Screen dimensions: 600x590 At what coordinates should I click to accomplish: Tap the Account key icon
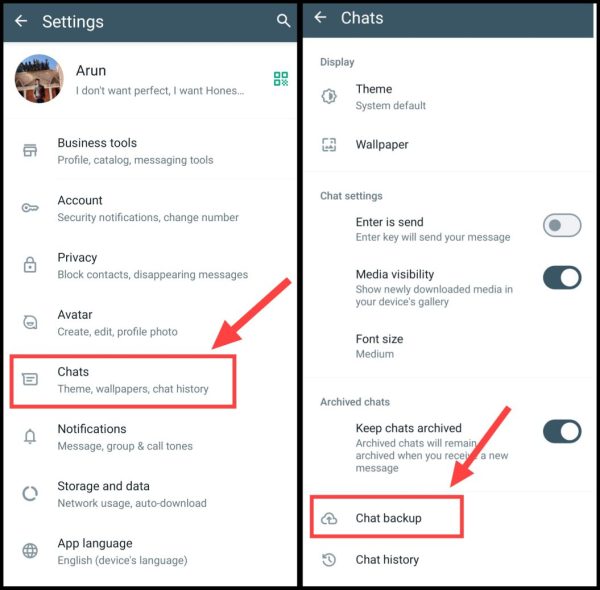(30, 208)
